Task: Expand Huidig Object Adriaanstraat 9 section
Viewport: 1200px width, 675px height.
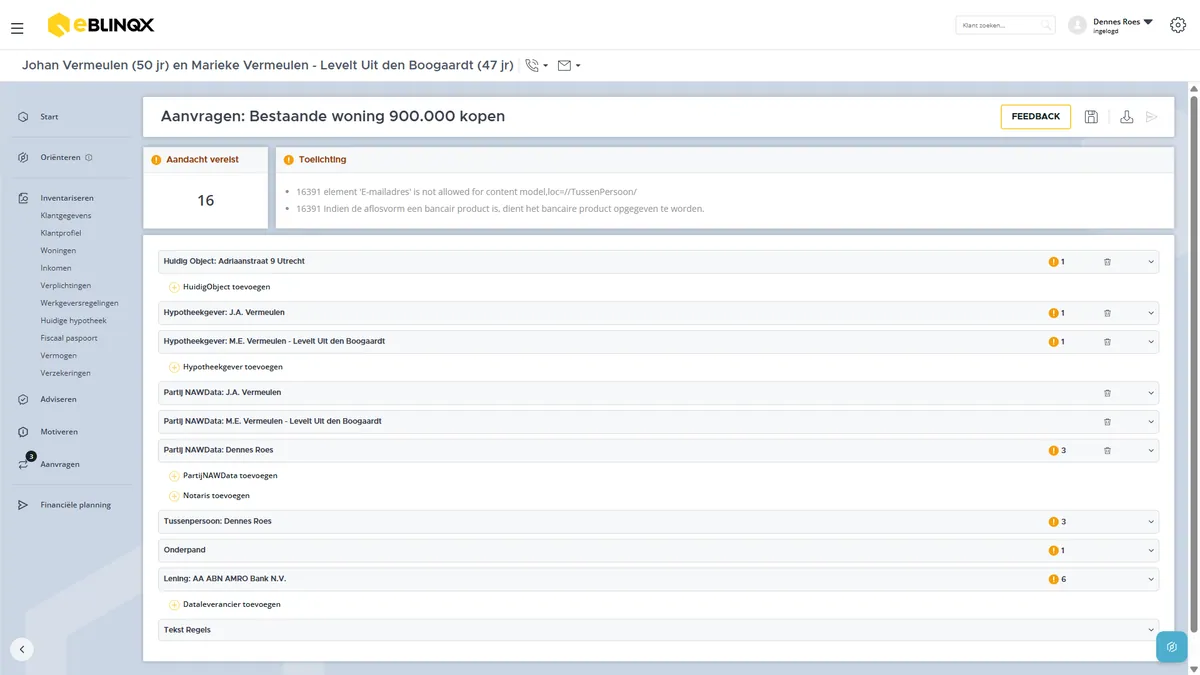Action: click(x=1151, y=262)
